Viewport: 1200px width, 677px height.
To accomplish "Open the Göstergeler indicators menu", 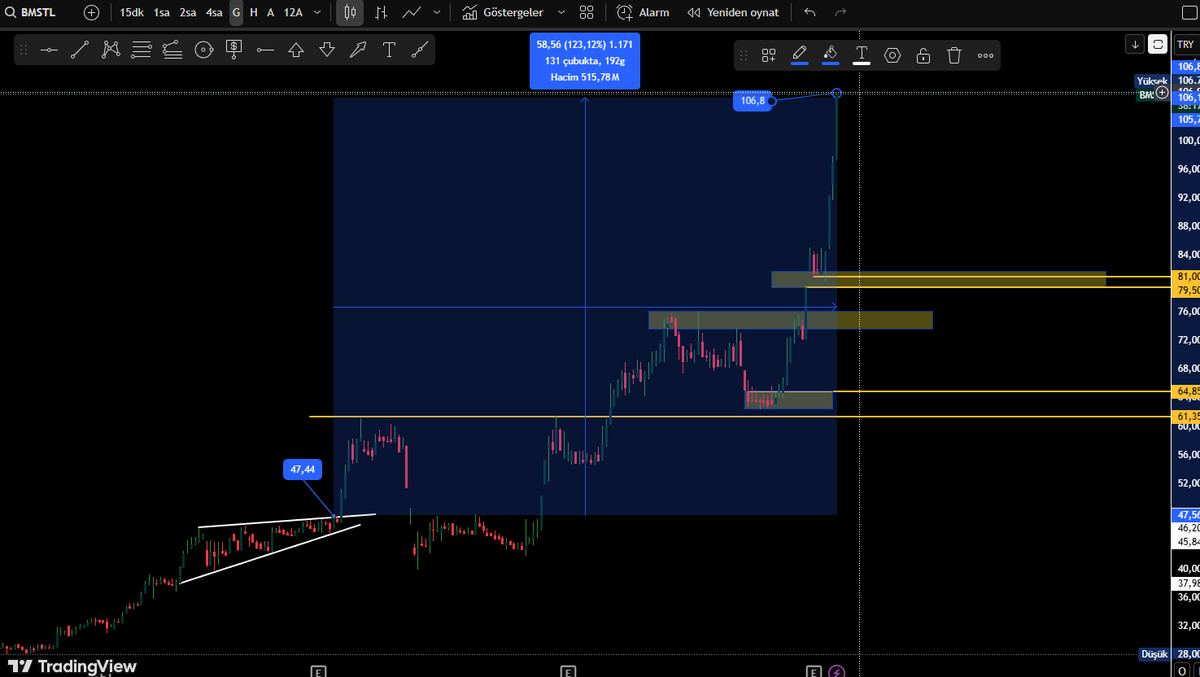I will 502,13.
